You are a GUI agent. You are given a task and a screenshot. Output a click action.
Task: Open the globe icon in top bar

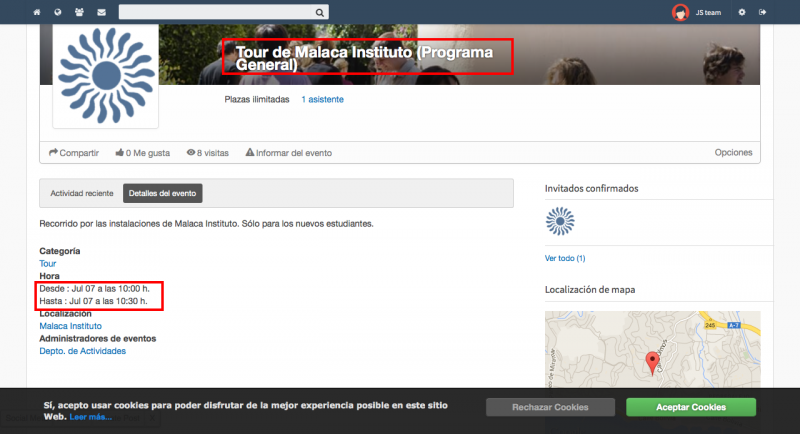58,12
